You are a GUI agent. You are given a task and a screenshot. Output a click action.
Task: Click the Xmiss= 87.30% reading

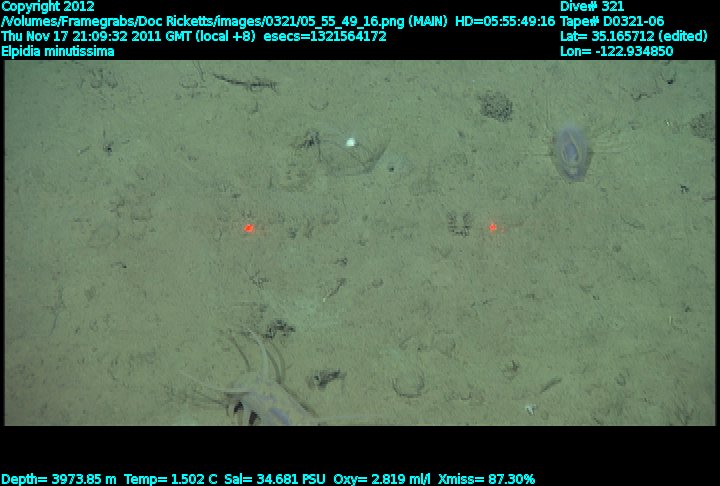pos(486,479)
